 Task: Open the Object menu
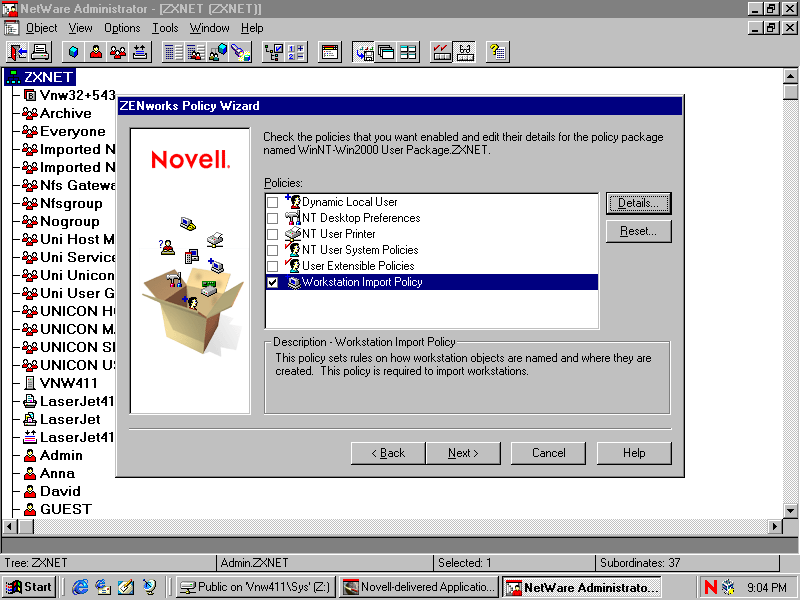click(x=41, y=28)
